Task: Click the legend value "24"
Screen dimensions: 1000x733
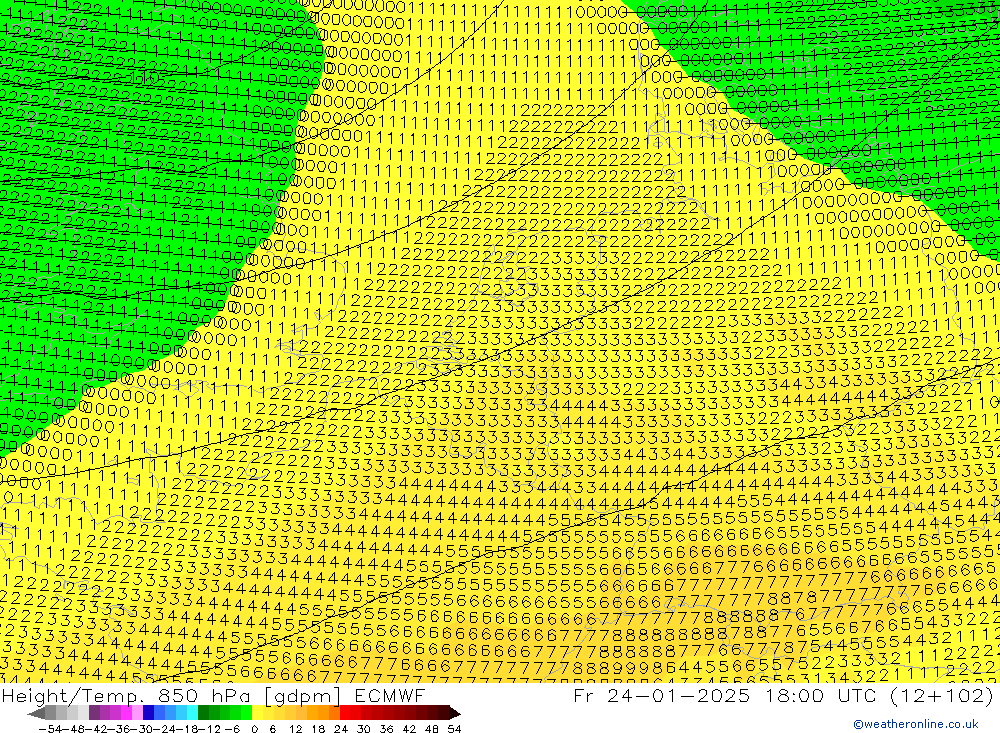Action: pyautogui.click(x=341, y=729)
